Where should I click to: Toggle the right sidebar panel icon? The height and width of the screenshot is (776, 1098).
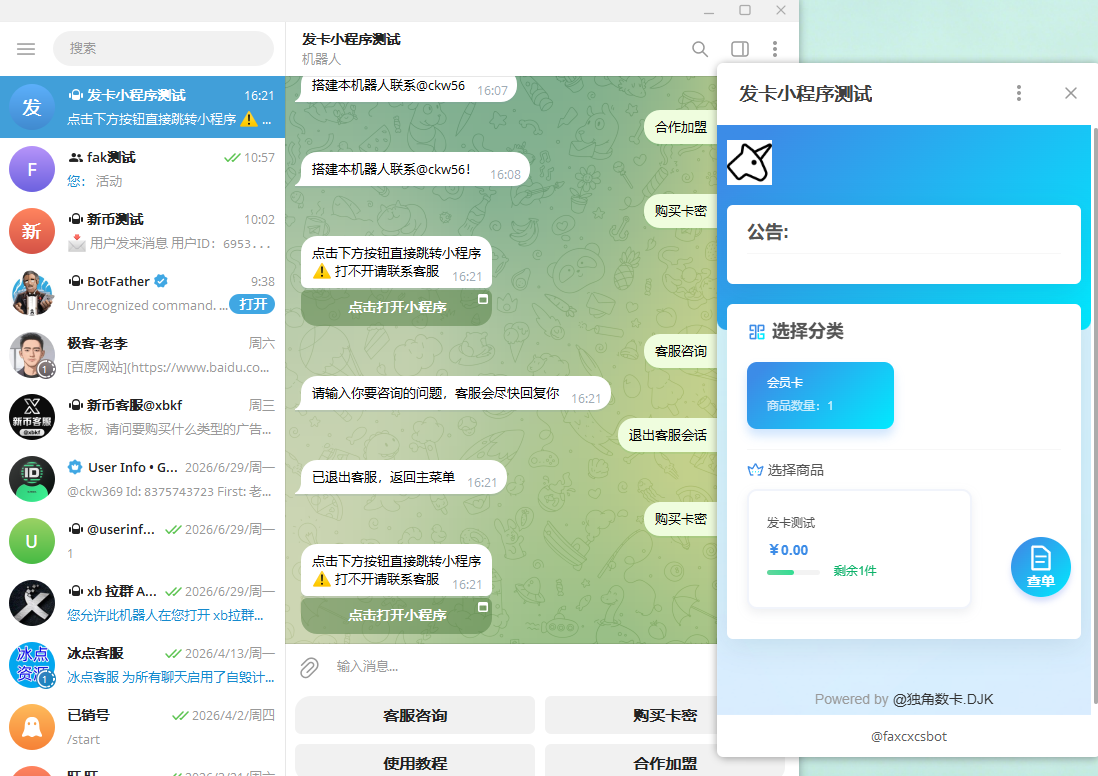pos(739,48)
